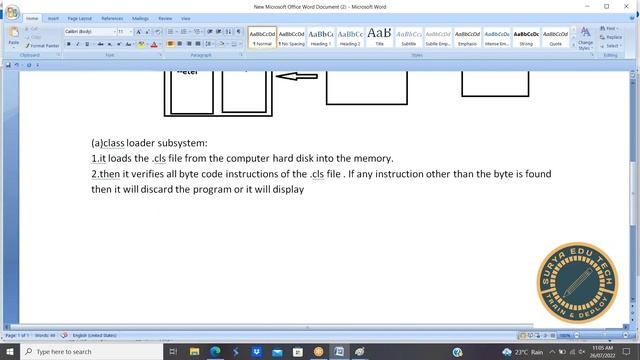This screenshot has height=360, width=640.
Task: Toggle underline formatting
Action: point(87,44)
